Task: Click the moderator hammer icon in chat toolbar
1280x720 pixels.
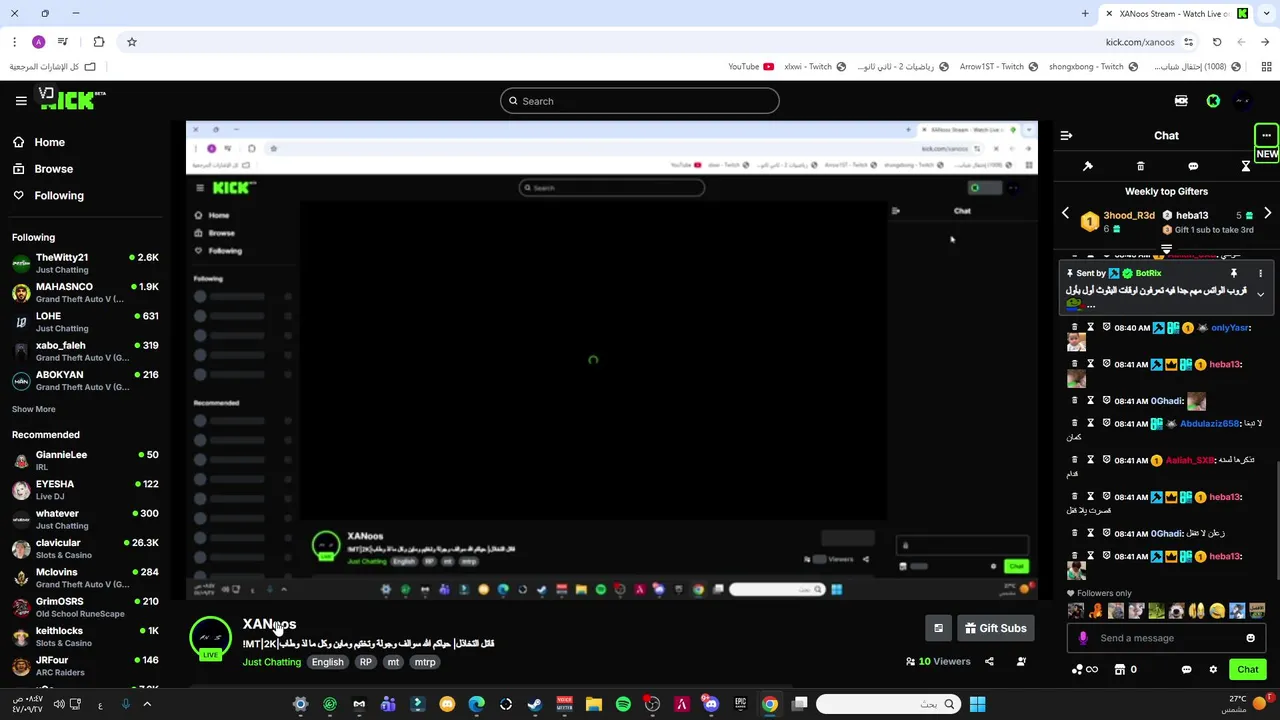Action: (1088, 166)
